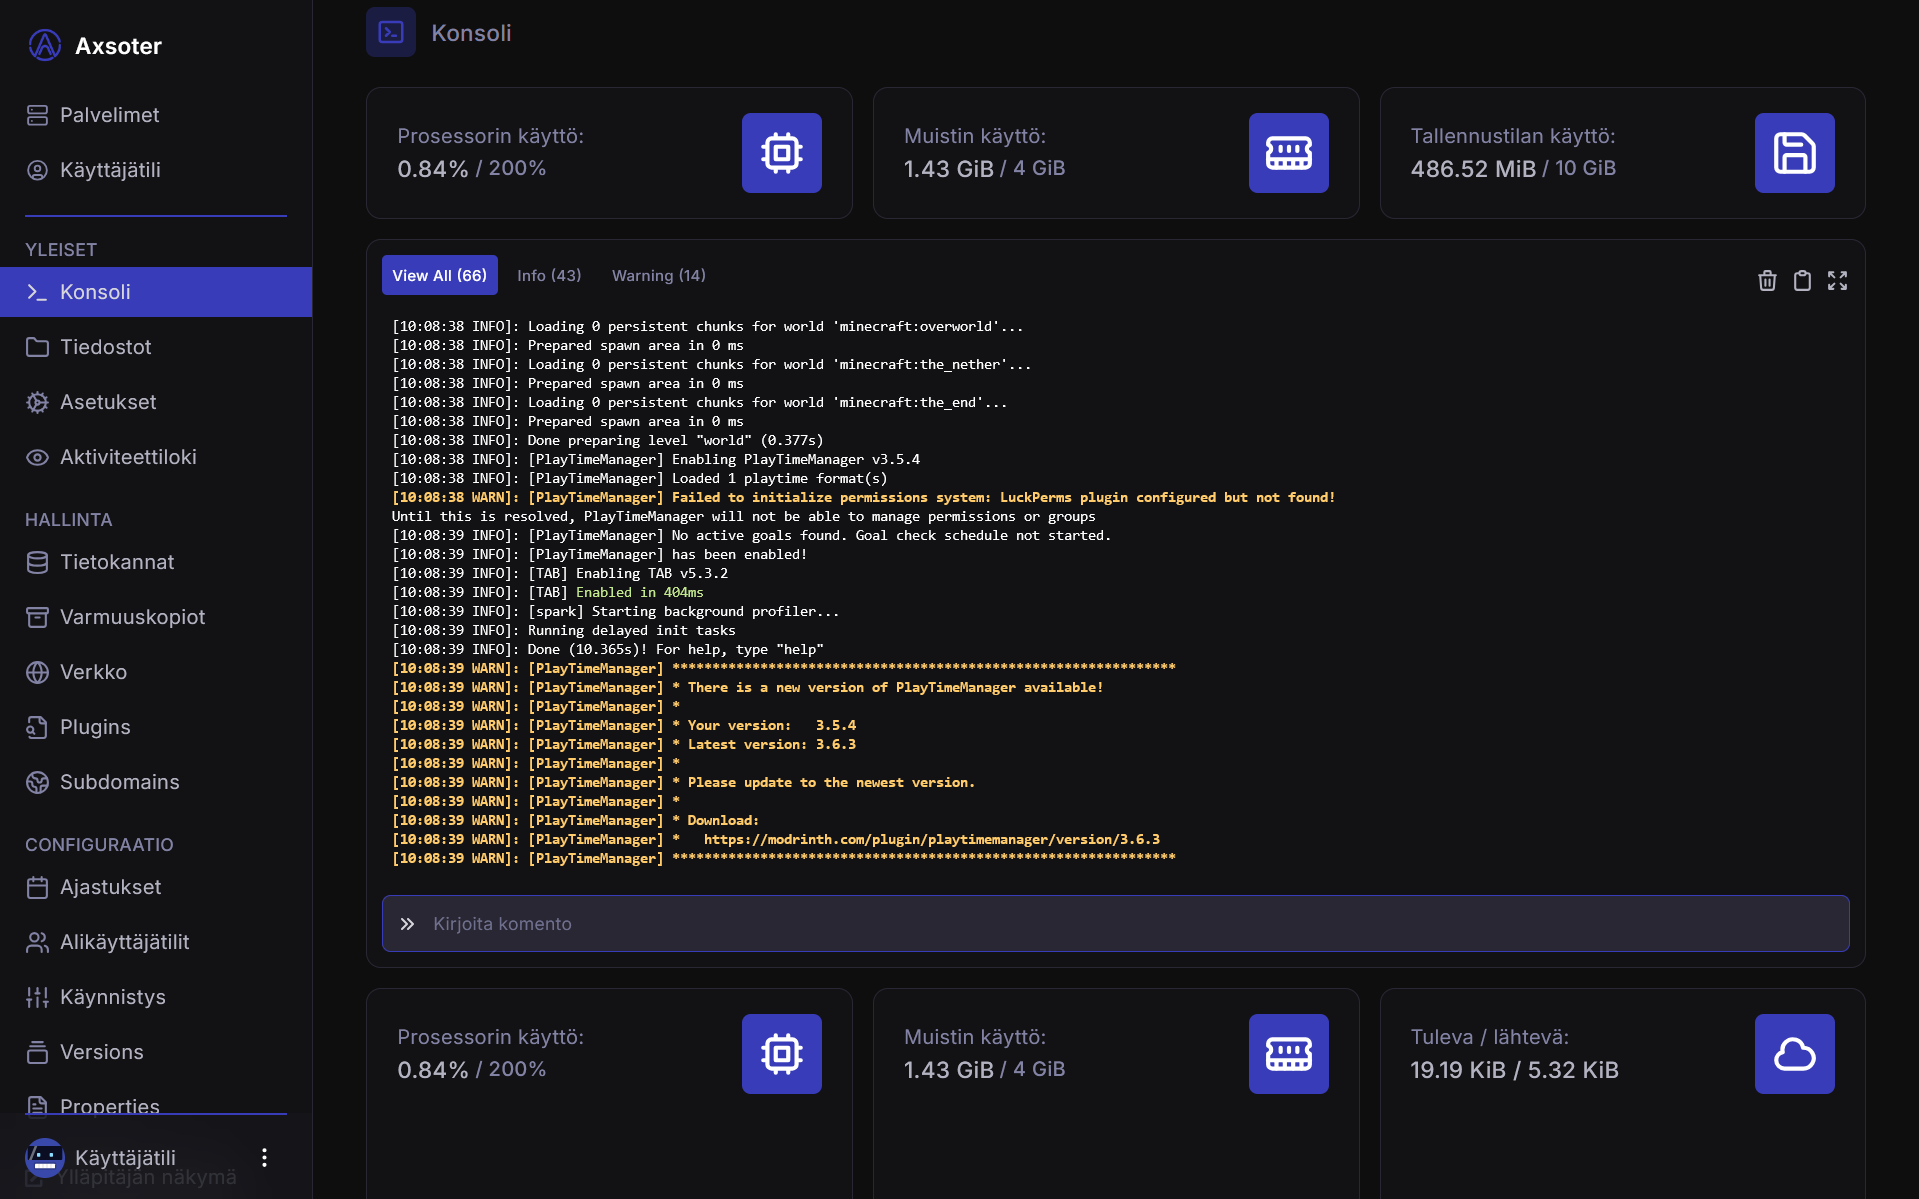Click the Axsoter logo icon
The image size is (1919, 1199).
44,46
